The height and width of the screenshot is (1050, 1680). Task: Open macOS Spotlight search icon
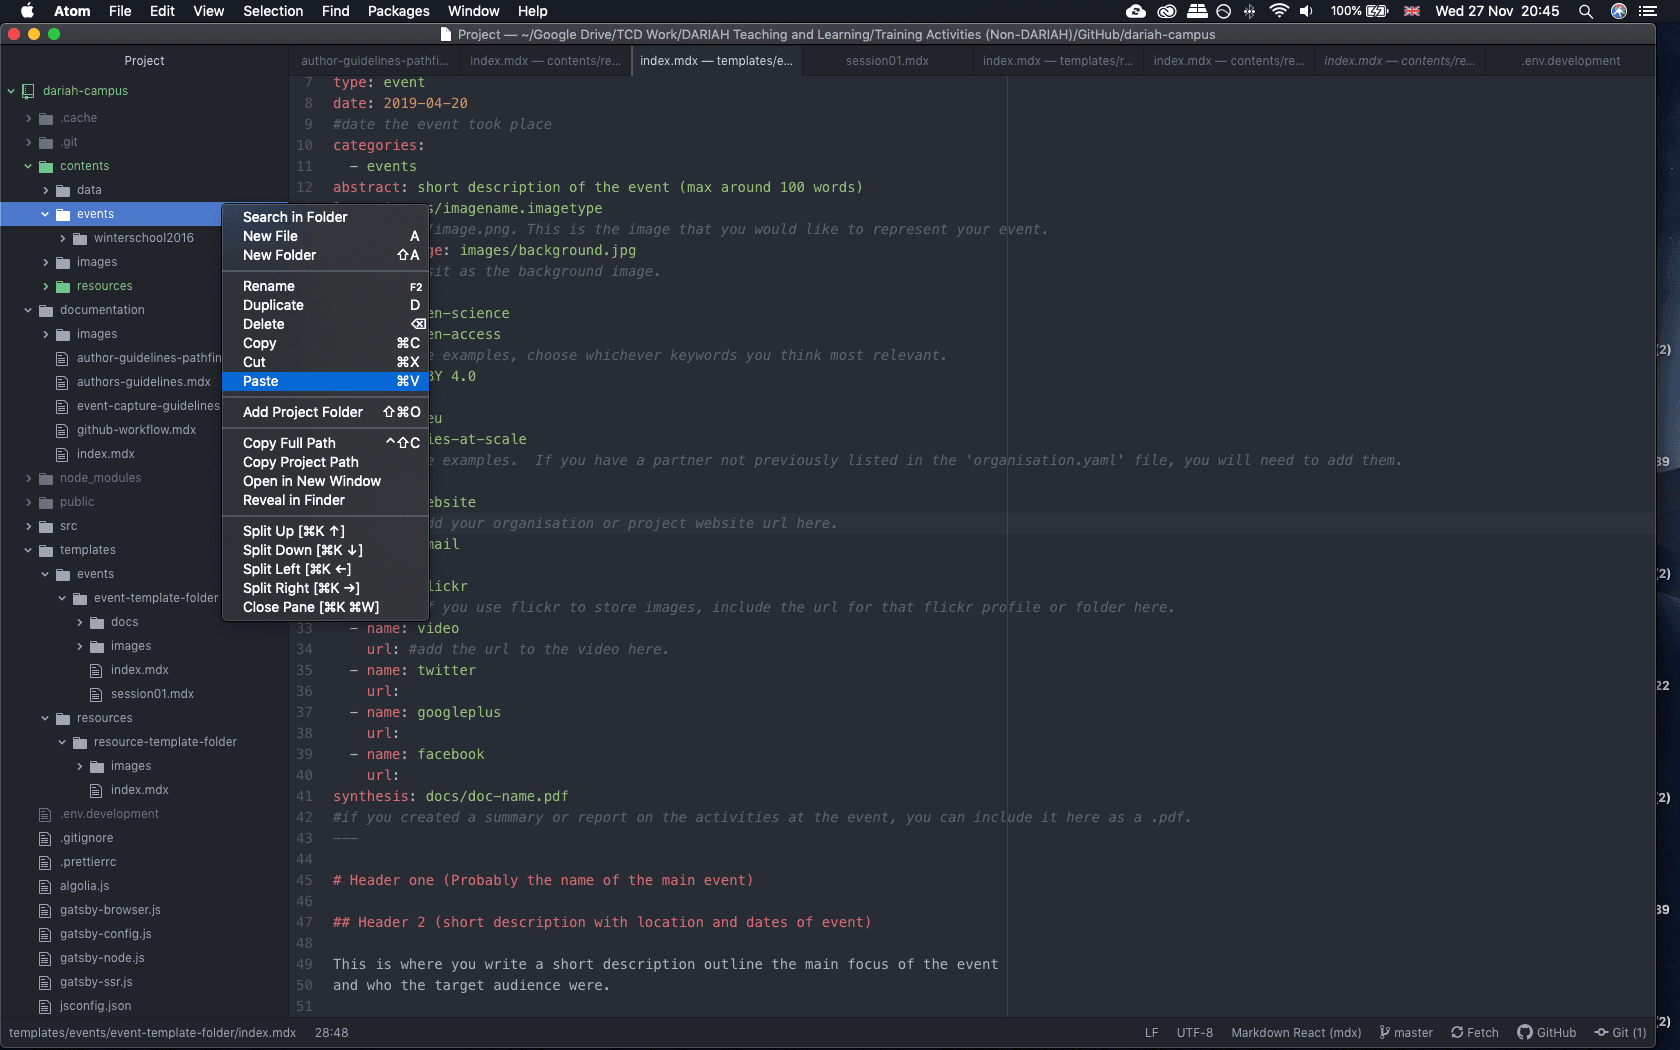1586,11
